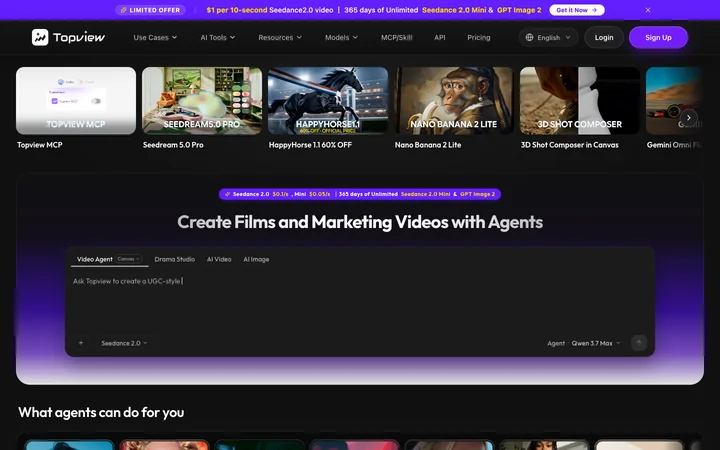The height and width of the screenshot is (450, 720).
Task: Click the send arrow button
Action: click(639, 343)
